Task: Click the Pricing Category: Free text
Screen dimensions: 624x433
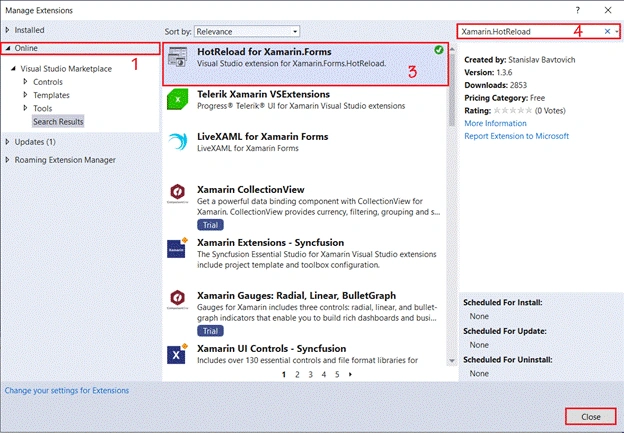Action: coord(505,98)
